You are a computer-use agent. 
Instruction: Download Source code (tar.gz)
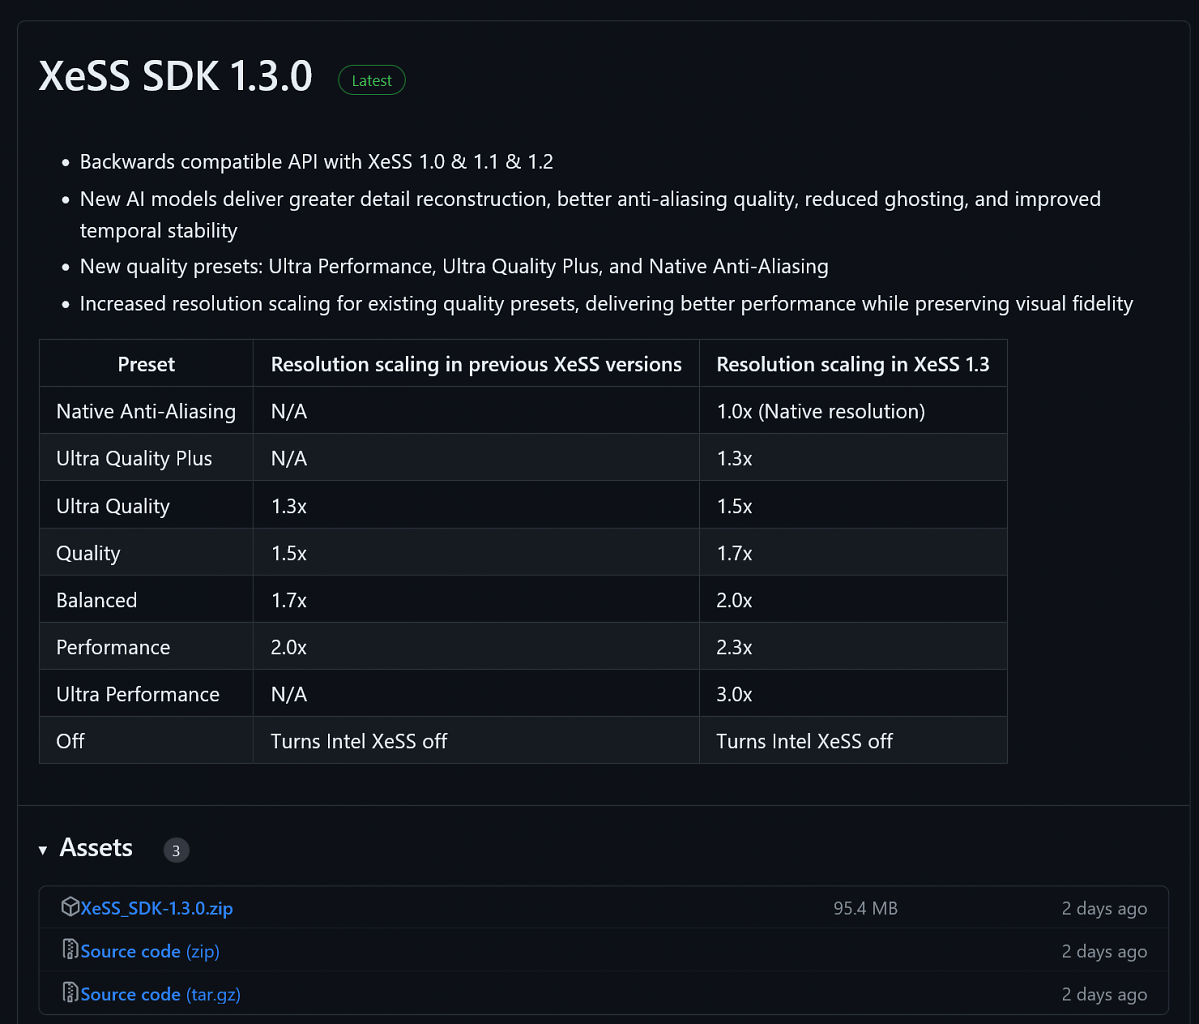coord(161,994)
